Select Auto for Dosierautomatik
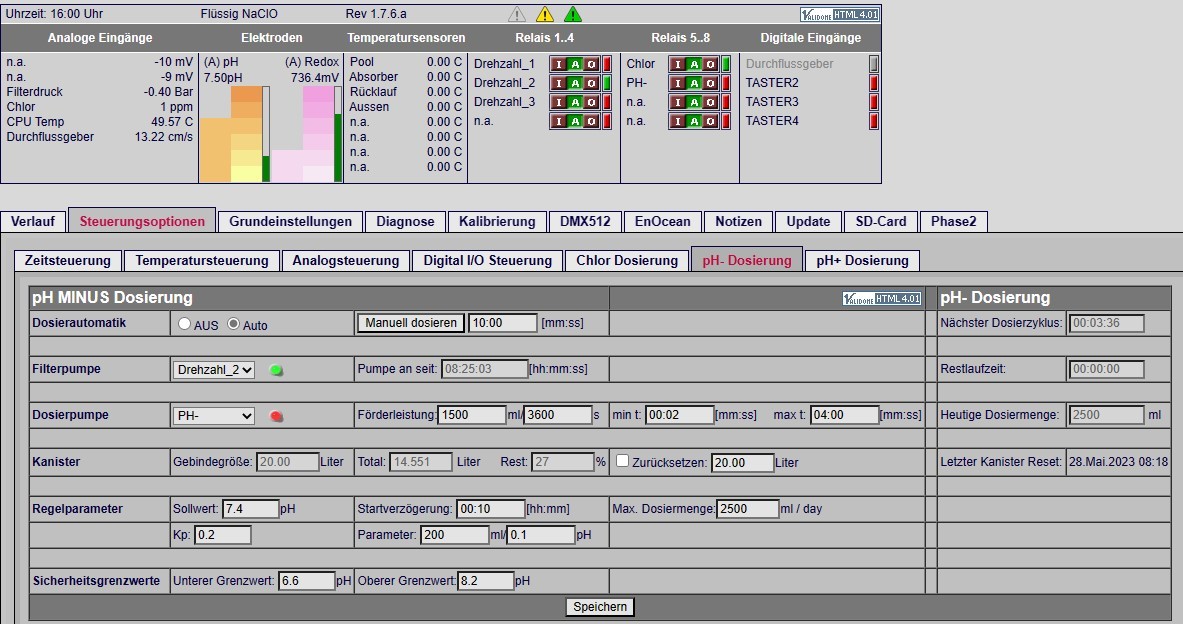 [234, 324]
